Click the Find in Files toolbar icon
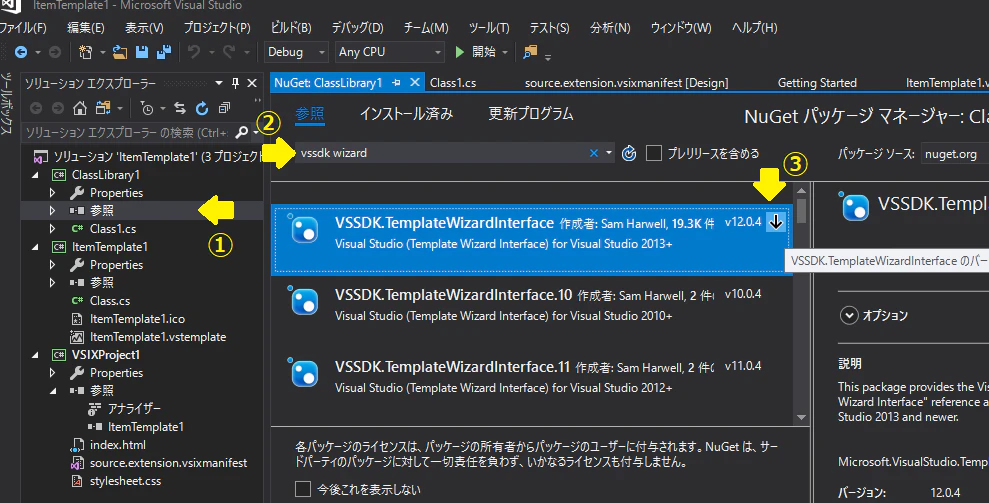 click(530, 52)
